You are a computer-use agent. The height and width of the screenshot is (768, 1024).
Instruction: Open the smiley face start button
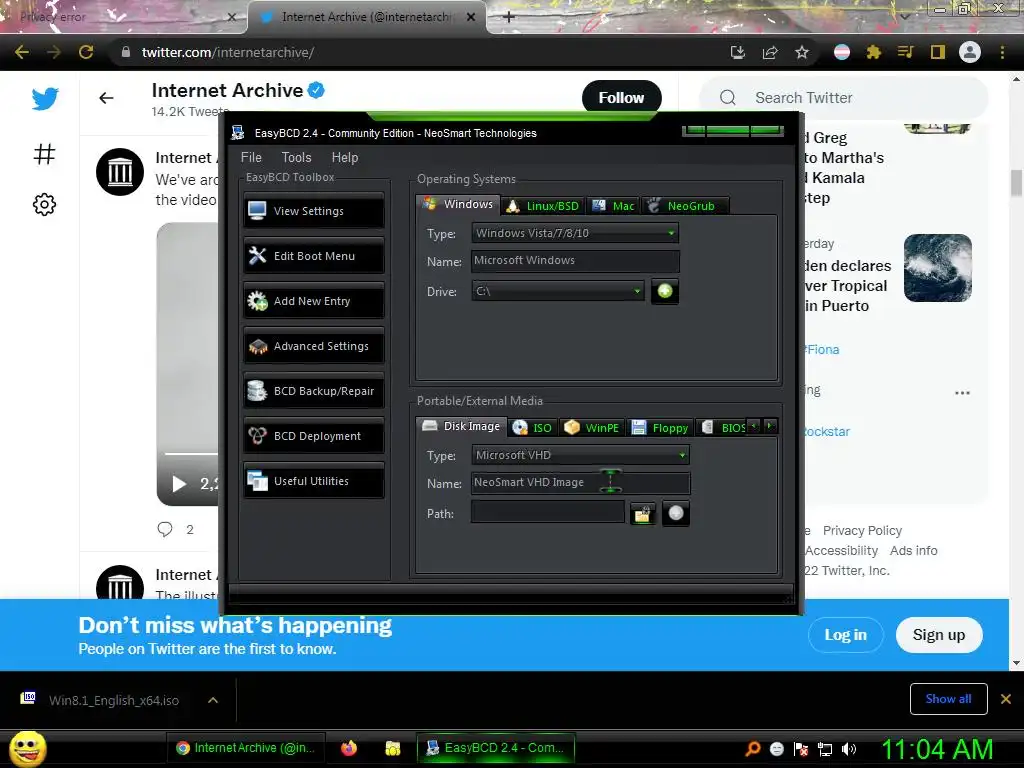(27, 749)
